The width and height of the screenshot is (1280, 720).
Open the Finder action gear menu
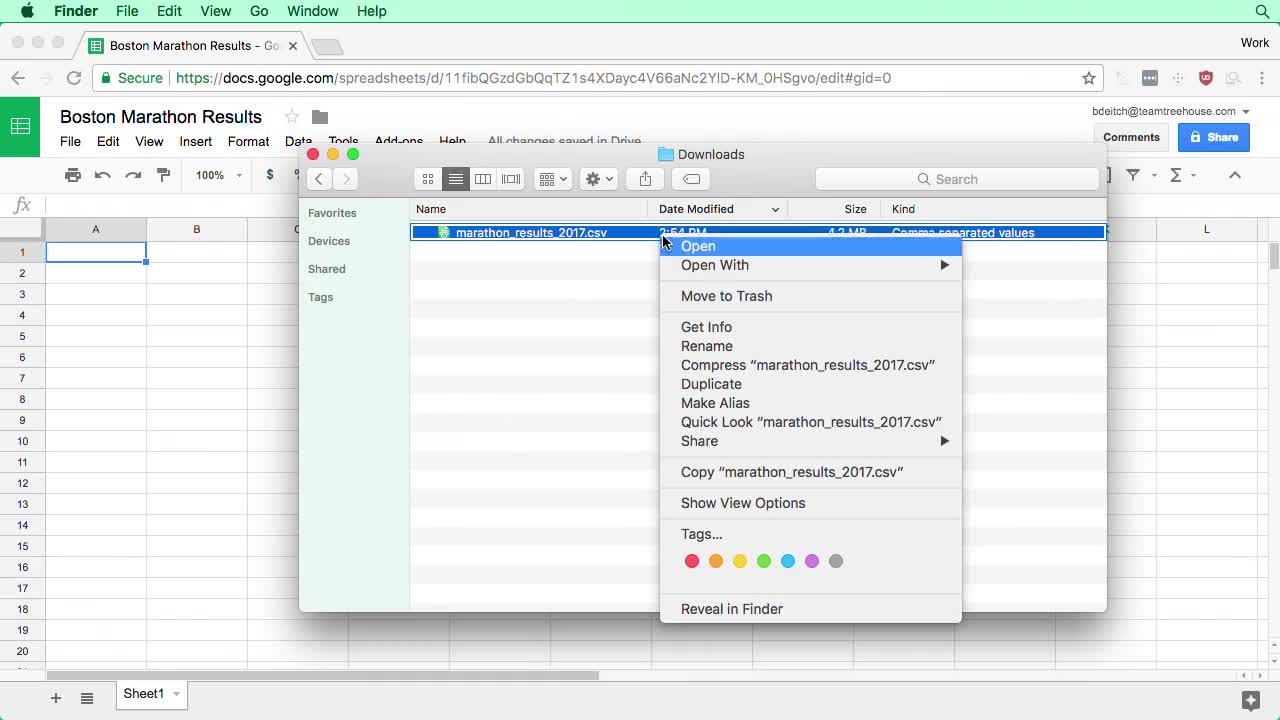(597, 178)
